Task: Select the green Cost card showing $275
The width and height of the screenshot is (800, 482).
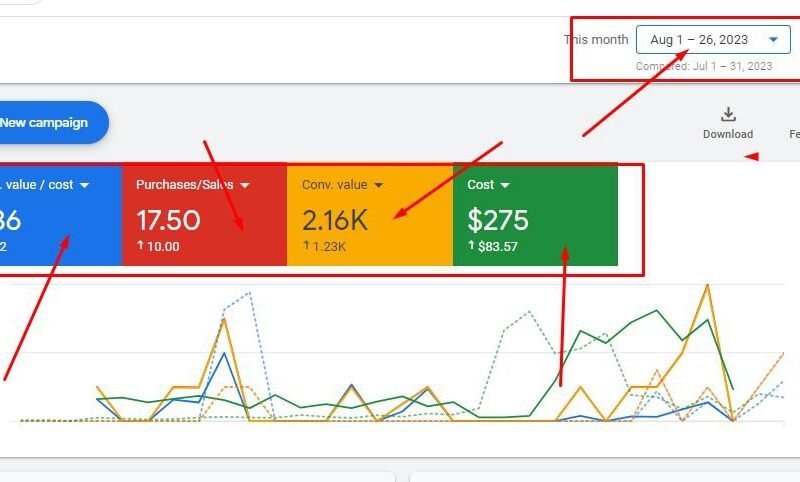Action: [x=498, y=220]
